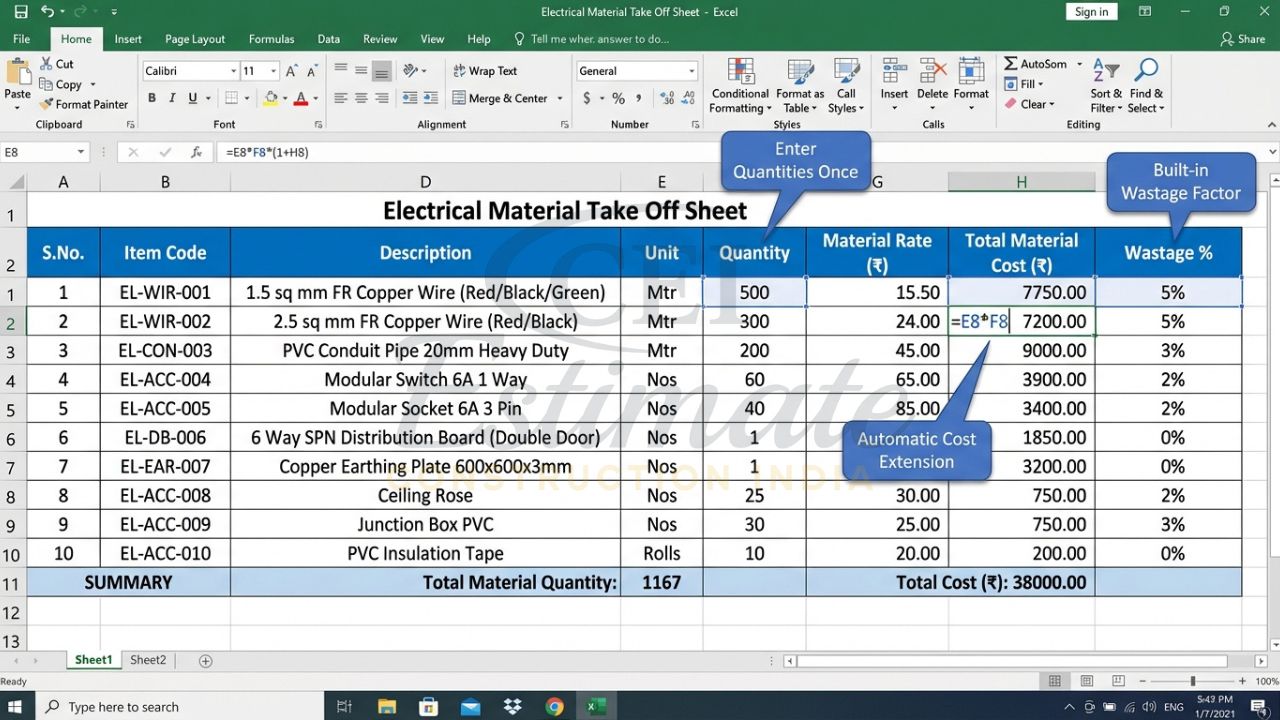
Task: Toggle Italic formatting
Action: 170,97
